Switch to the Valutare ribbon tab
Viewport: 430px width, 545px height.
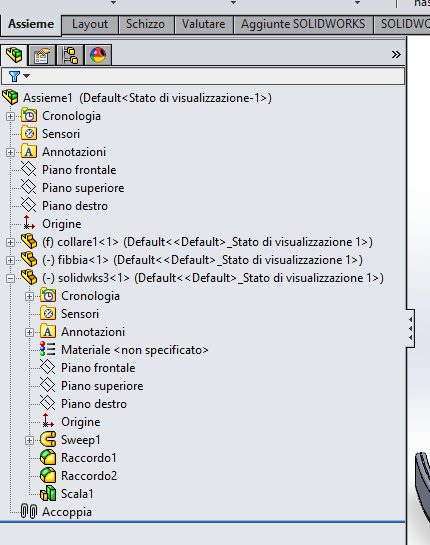point(203,24)
